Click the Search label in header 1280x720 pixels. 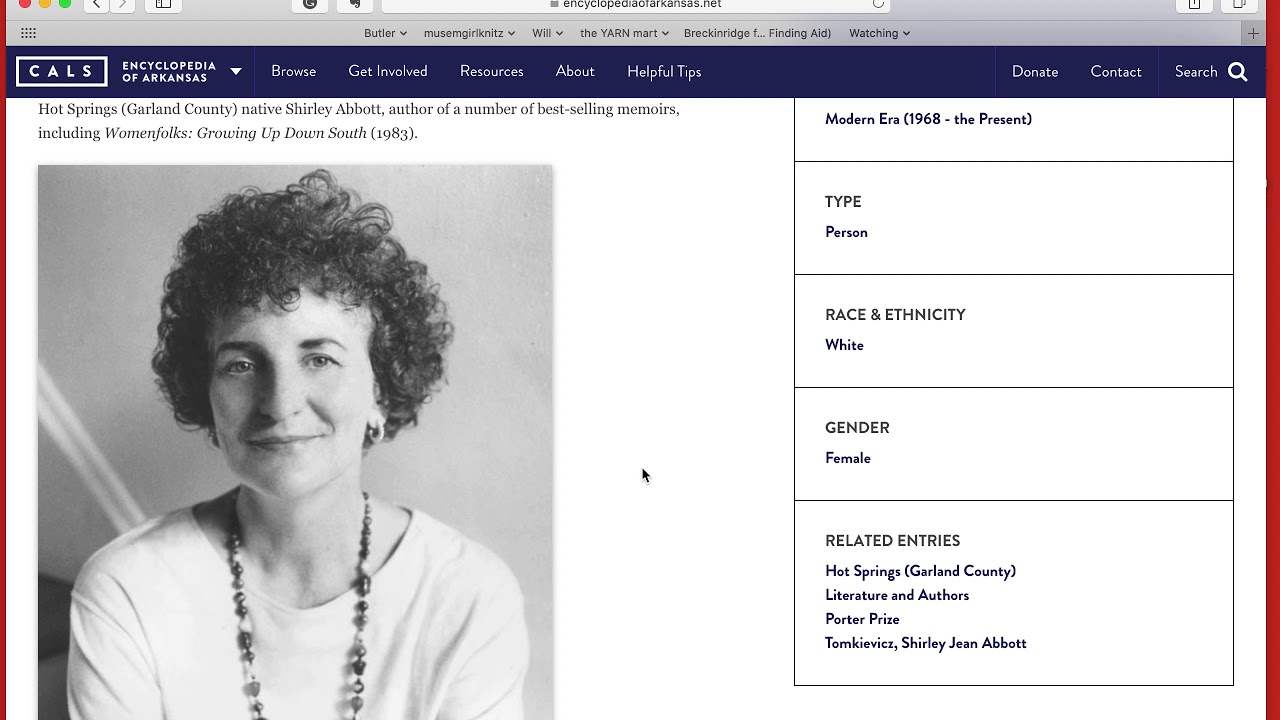click(x=1196, y=72)
